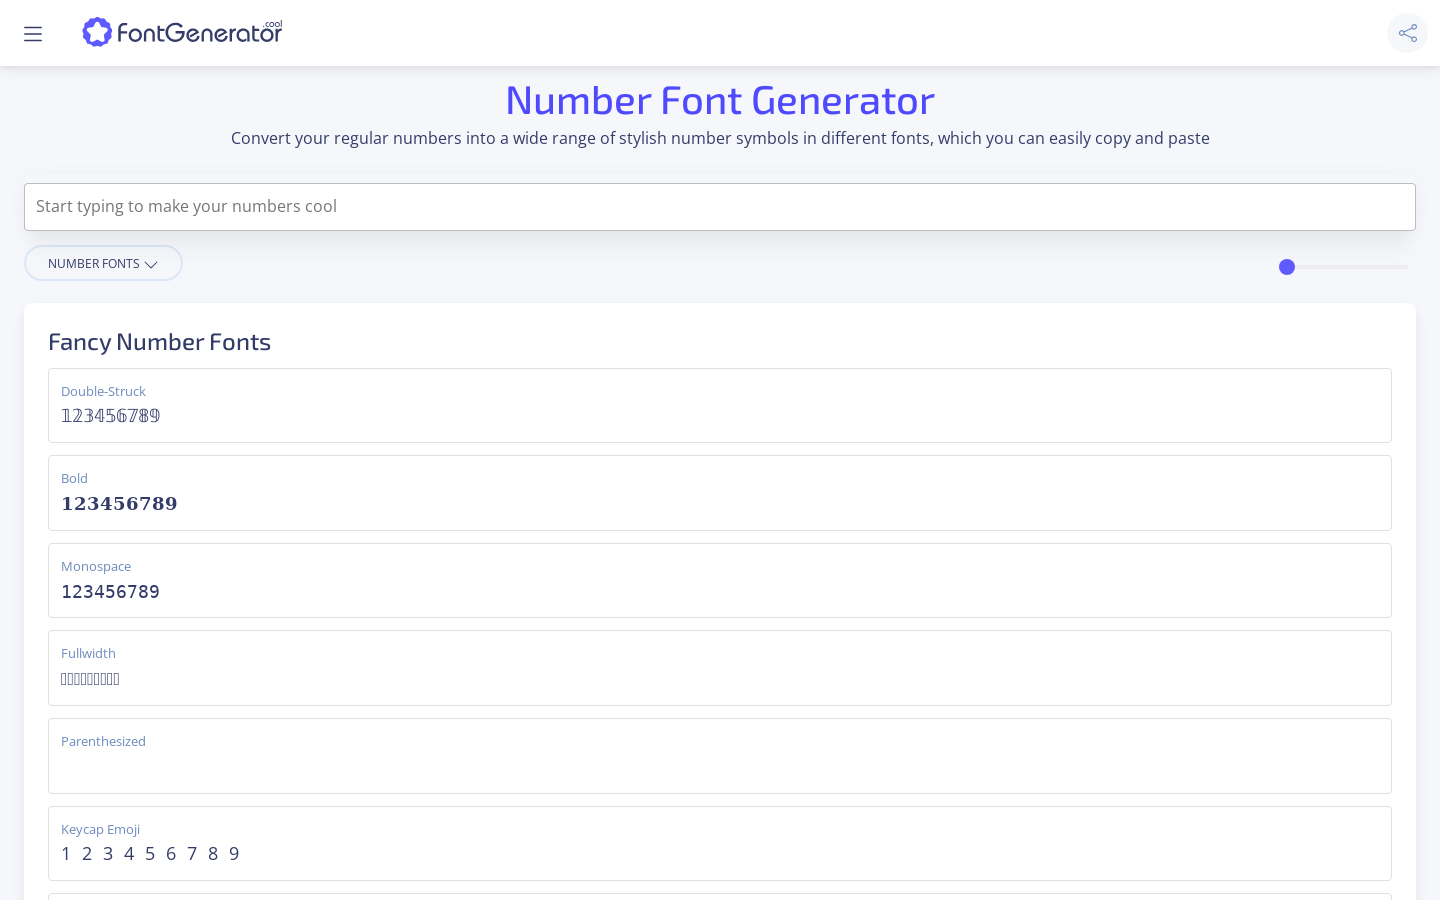
Task: Copy the Monospace number font
Action: pyautogui.click(x=720, y=580)
